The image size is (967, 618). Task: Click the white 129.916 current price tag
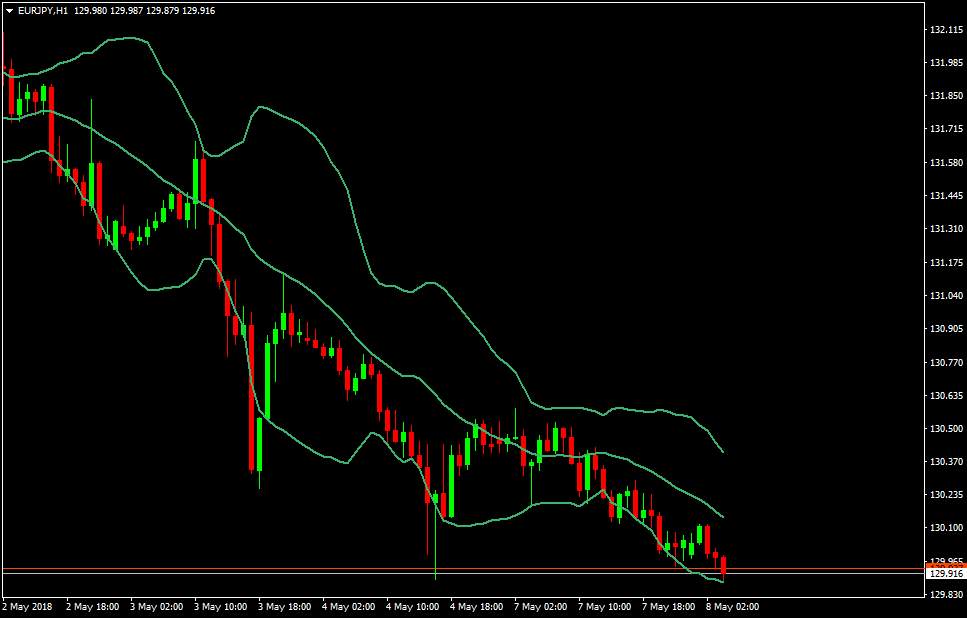[946, 574]
